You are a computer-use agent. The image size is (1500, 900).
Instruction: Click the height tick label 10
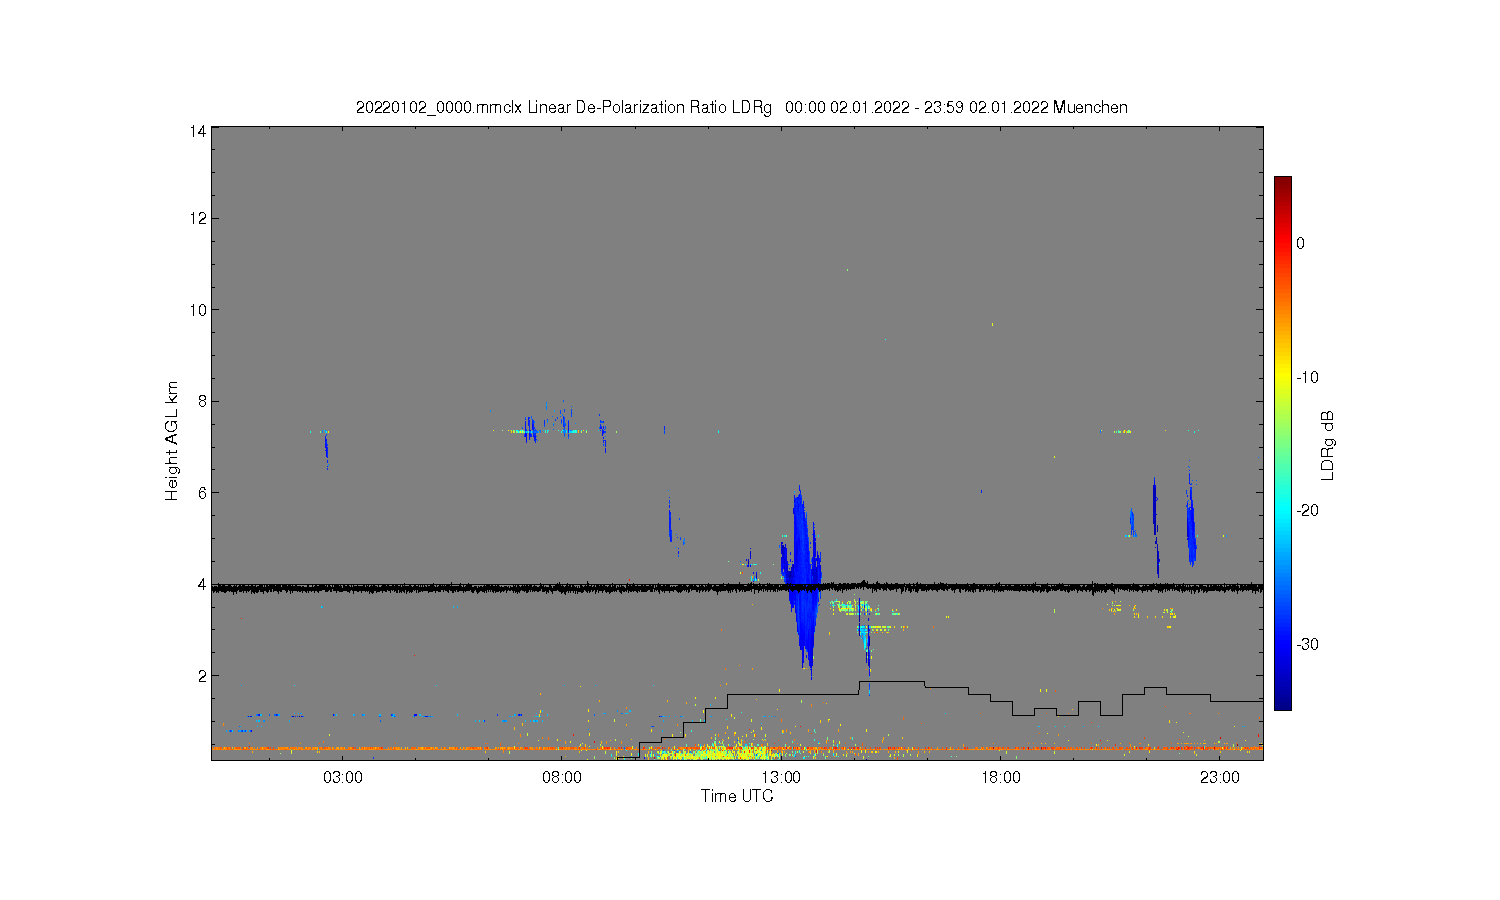pyautogui.click(x=198, y=310)
